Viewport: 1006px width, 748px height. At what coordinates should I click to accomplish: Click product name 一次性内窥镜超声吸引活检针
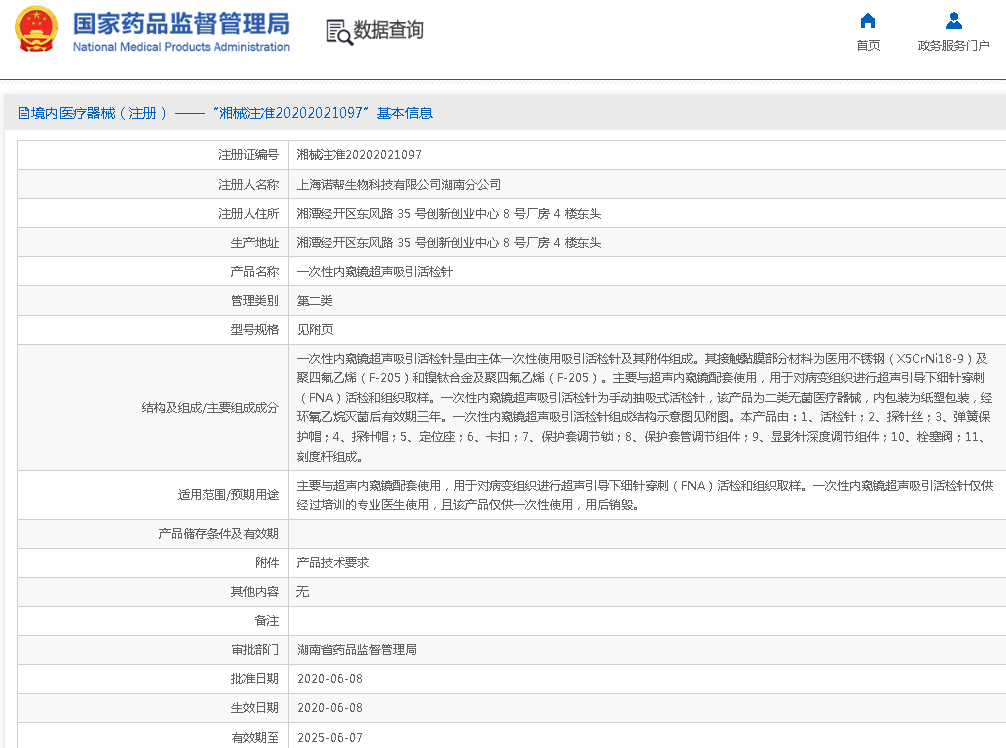[x=374, y=271]
